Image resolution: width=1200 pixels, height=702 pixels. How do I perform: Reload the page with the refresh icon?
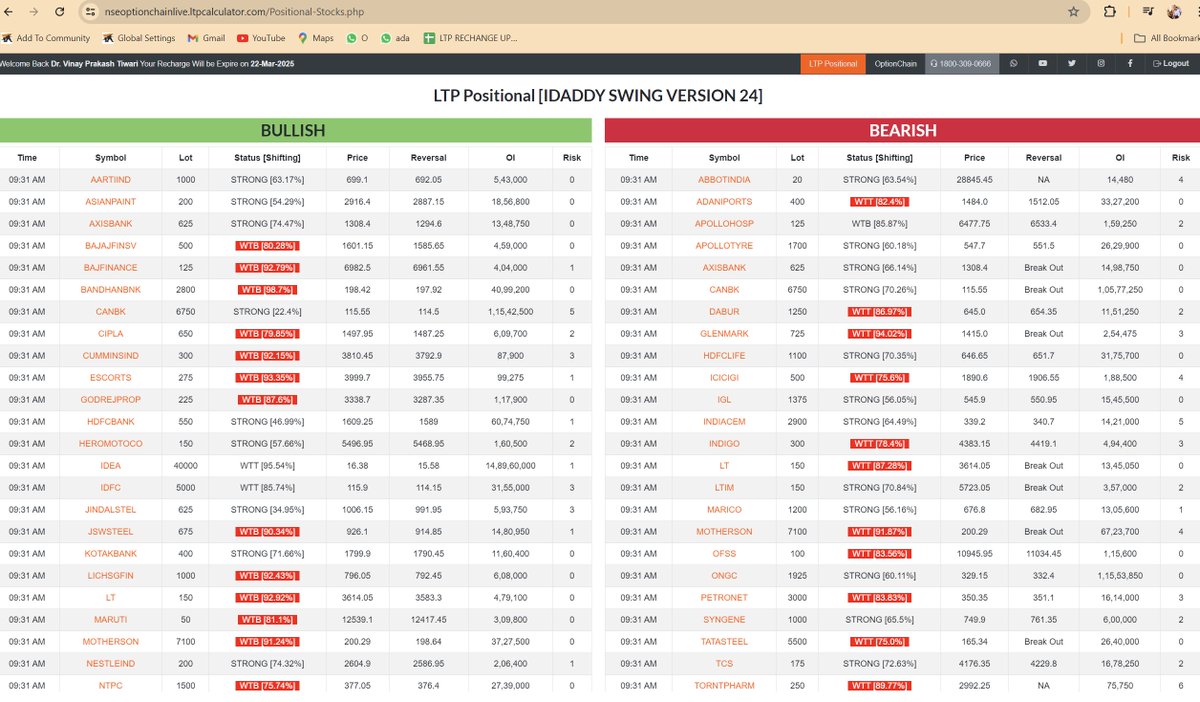[x=59, y=12]
